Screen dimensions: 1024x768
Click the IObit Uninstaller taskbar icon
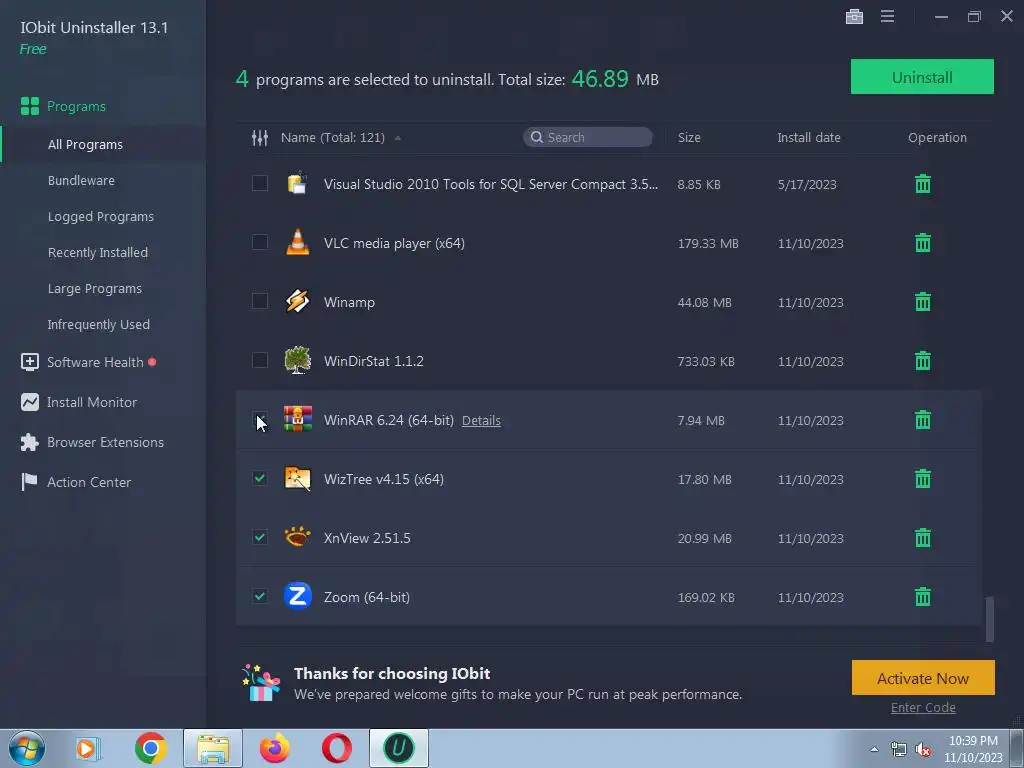399,748
